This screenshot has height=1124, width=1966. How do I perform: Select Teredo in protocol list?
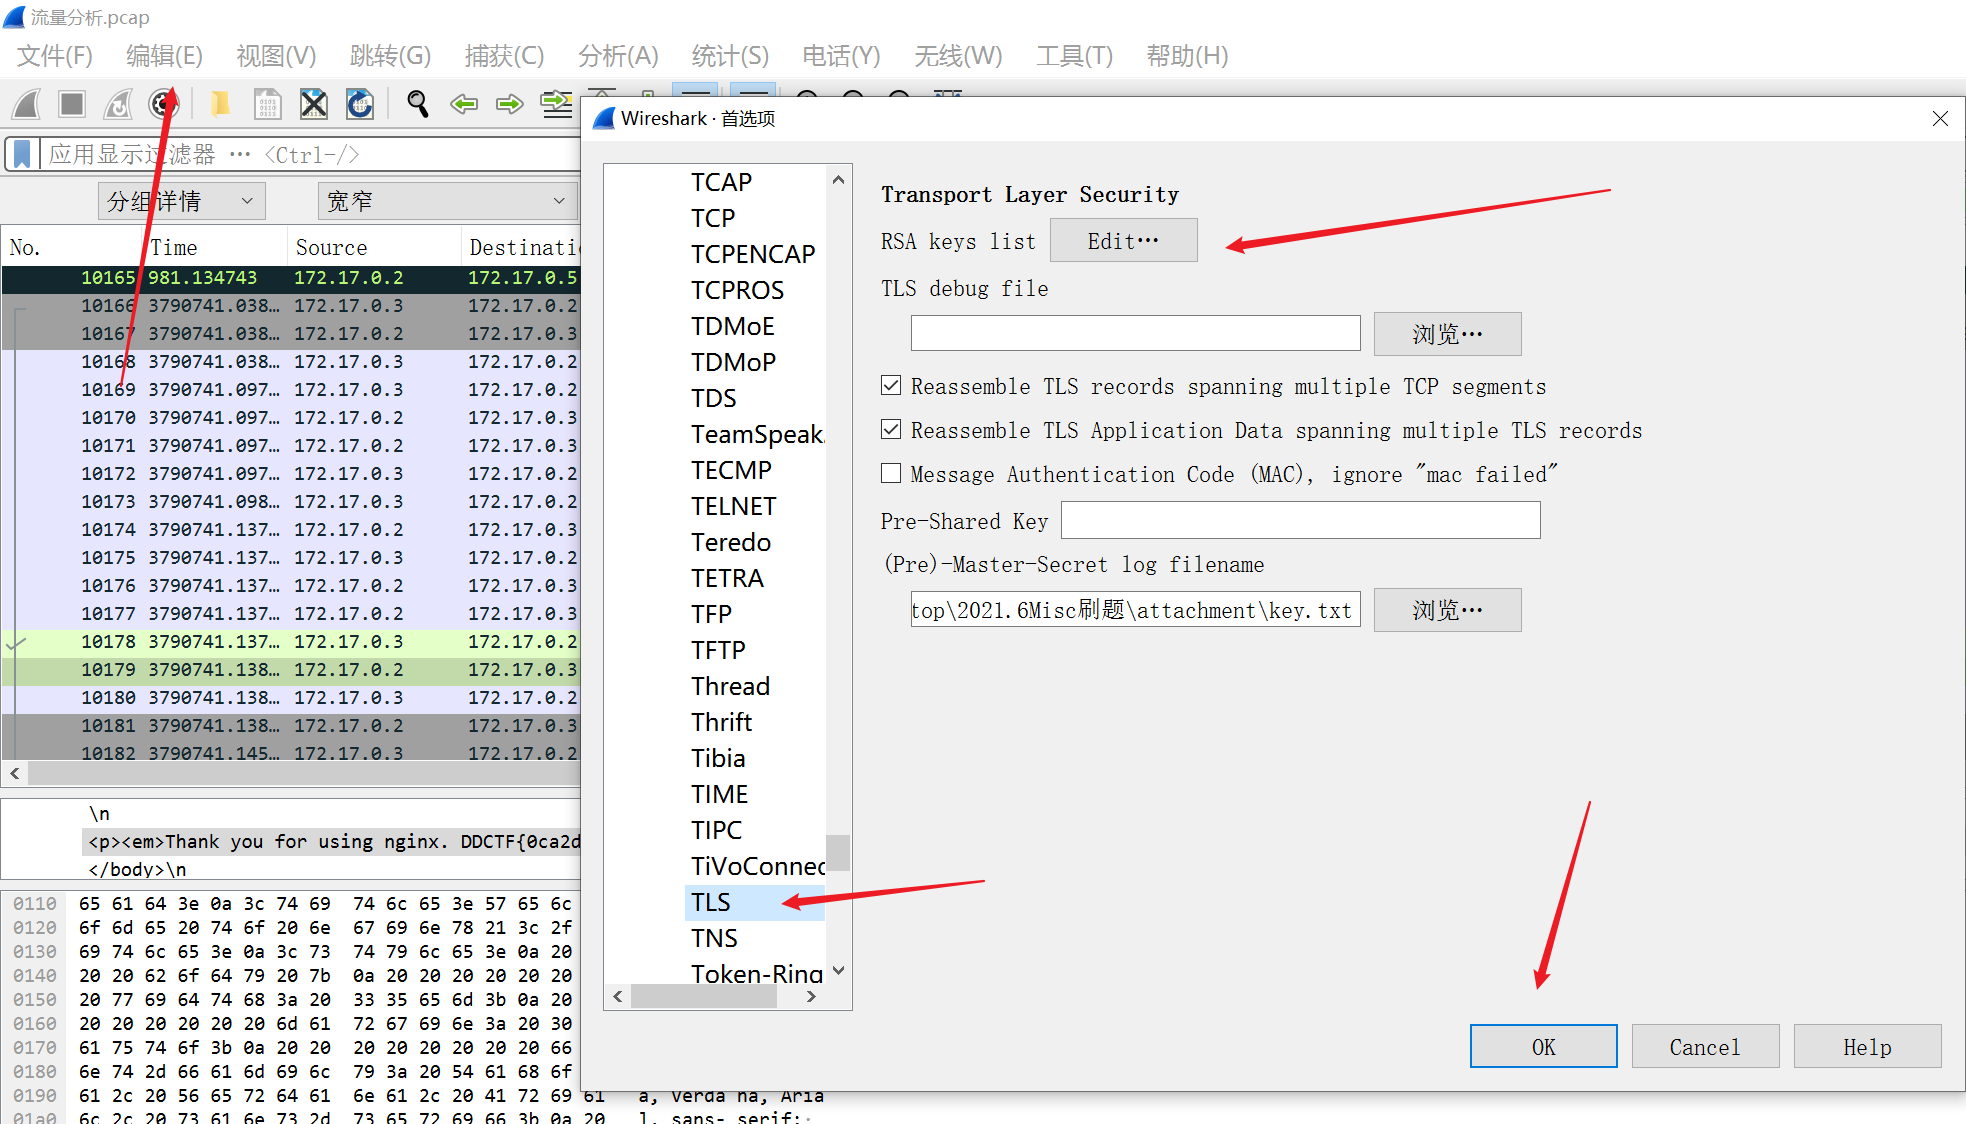731,542
